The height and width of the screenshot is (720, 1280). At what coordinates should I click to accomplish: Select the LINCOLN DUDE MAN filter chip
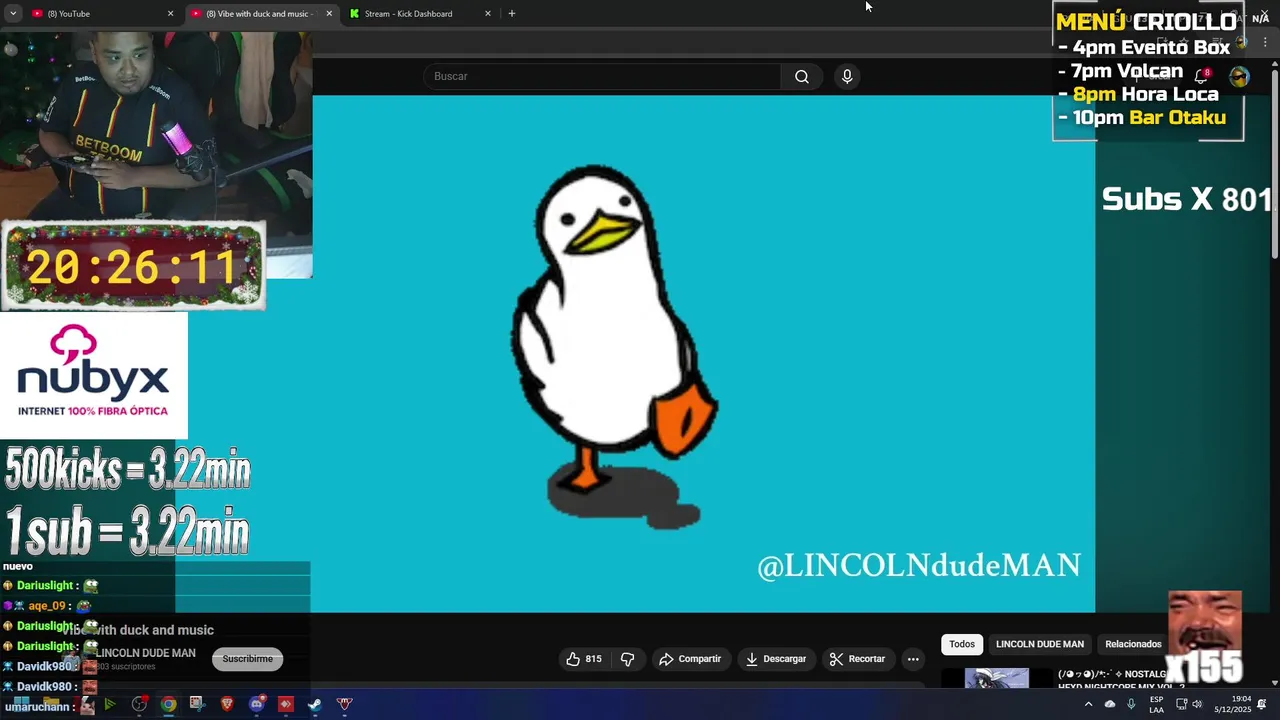tap(1040, 644)
